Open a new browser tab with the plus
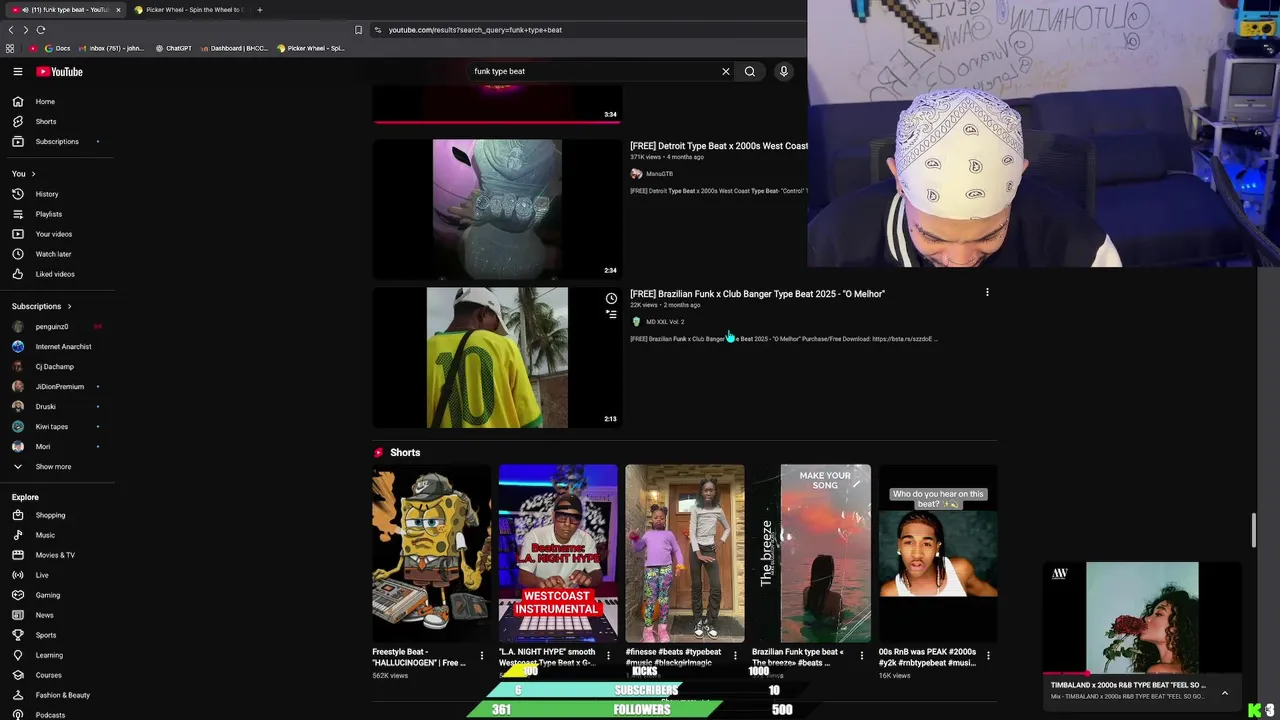Viewport: 1280px width, 720px height. (x=260, y=10)
